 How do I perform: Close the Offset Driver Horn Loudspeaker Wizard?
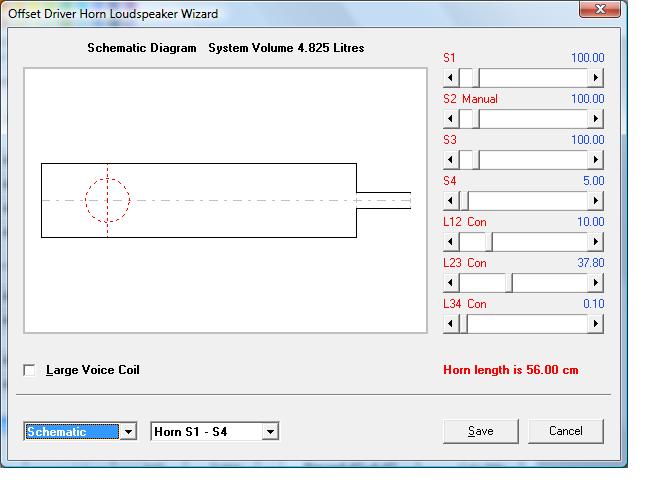pyautogui.click(x=600, y=9)
